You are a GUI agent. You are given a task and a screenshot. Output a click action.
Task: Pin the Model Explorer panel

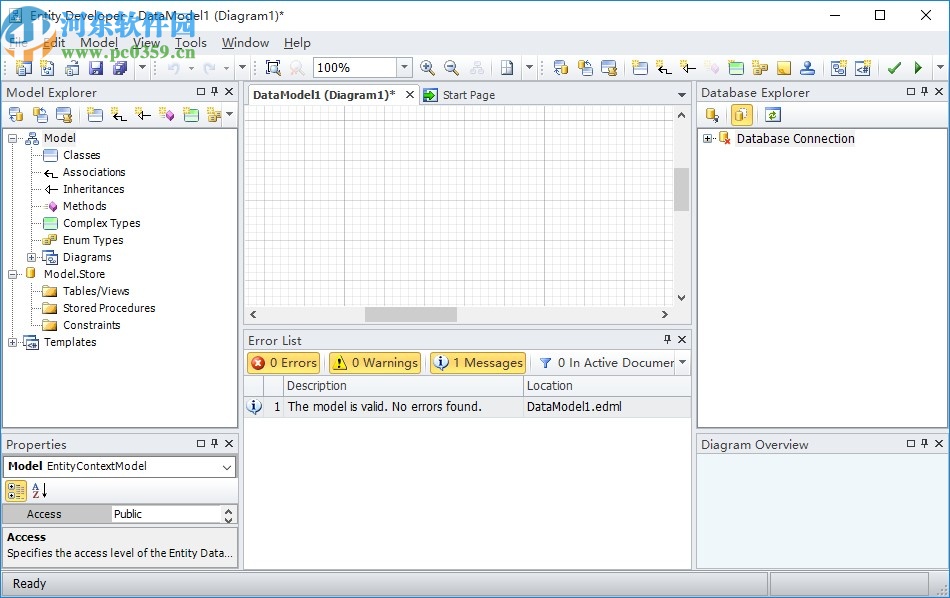[214, 91]
